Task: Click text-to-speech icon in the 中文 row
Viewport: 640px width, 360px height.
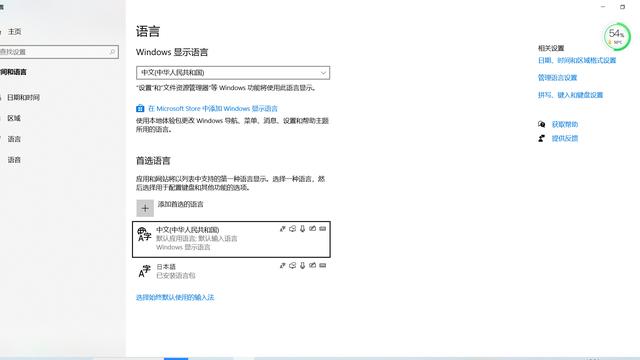Action: [x=292, y=229]
